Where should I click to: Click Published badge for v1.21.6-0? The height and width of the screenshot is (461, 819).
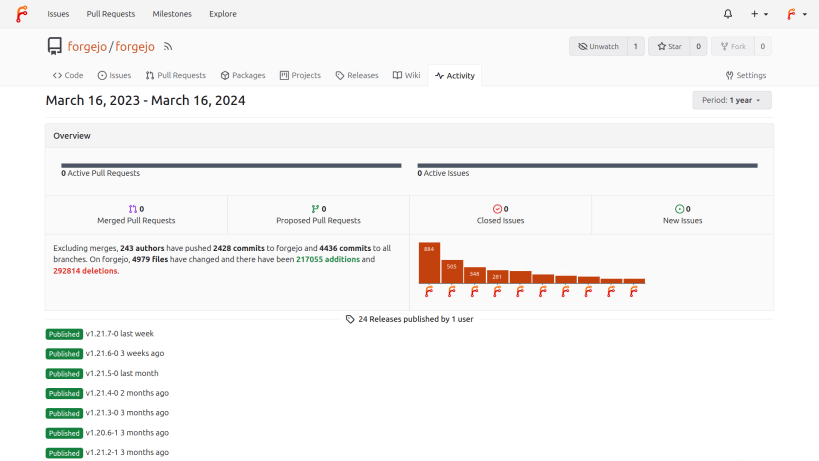[64, 354]
